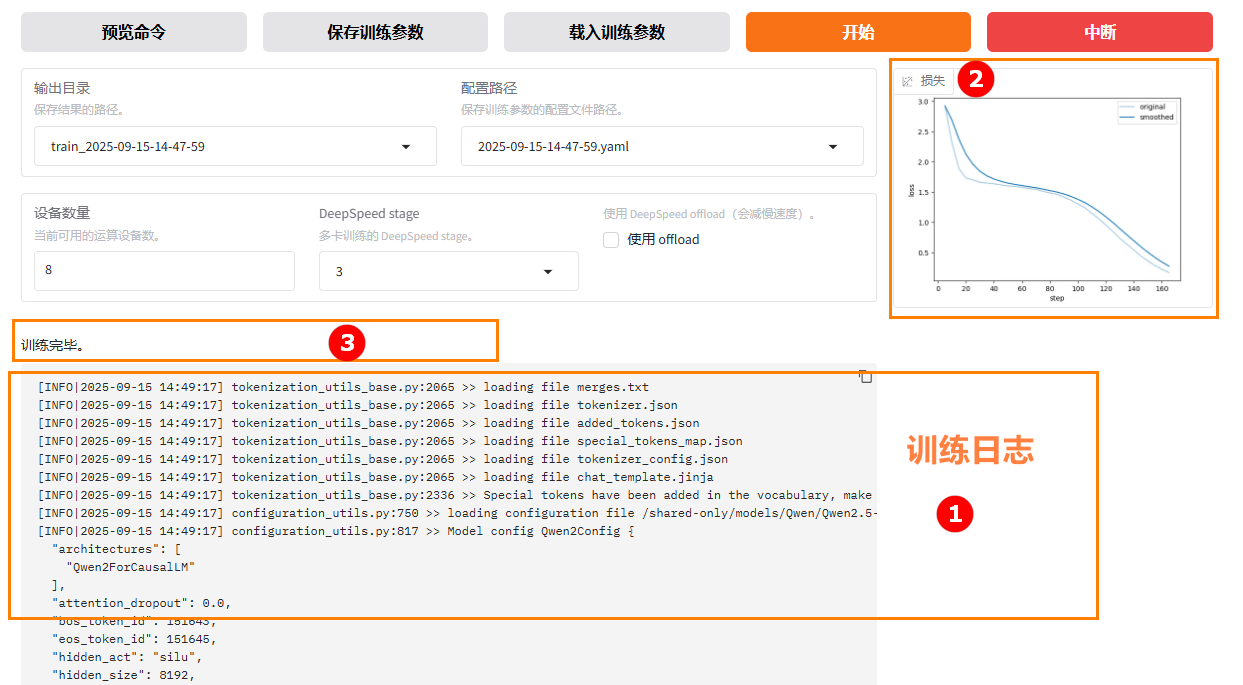1243x685 pixels.
Task: Focus the 设备数量 input field
Action: [x=164, y=271]
